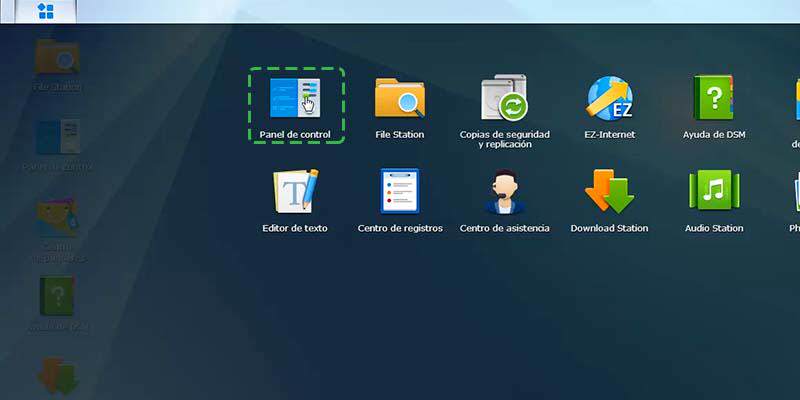Image resolution: width=800 pixels, height=400 pixels.
Task: Open Copias de seguridad y replicación
Action: 505,110
